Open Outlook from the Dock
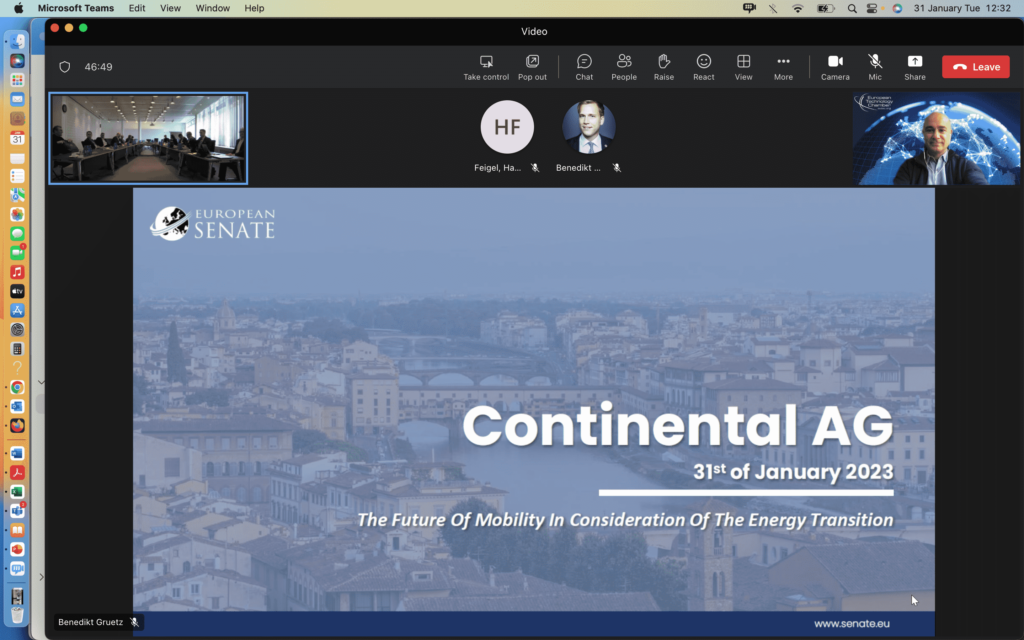This screenshot has width=1024, height=640. [x=18, y=406]
